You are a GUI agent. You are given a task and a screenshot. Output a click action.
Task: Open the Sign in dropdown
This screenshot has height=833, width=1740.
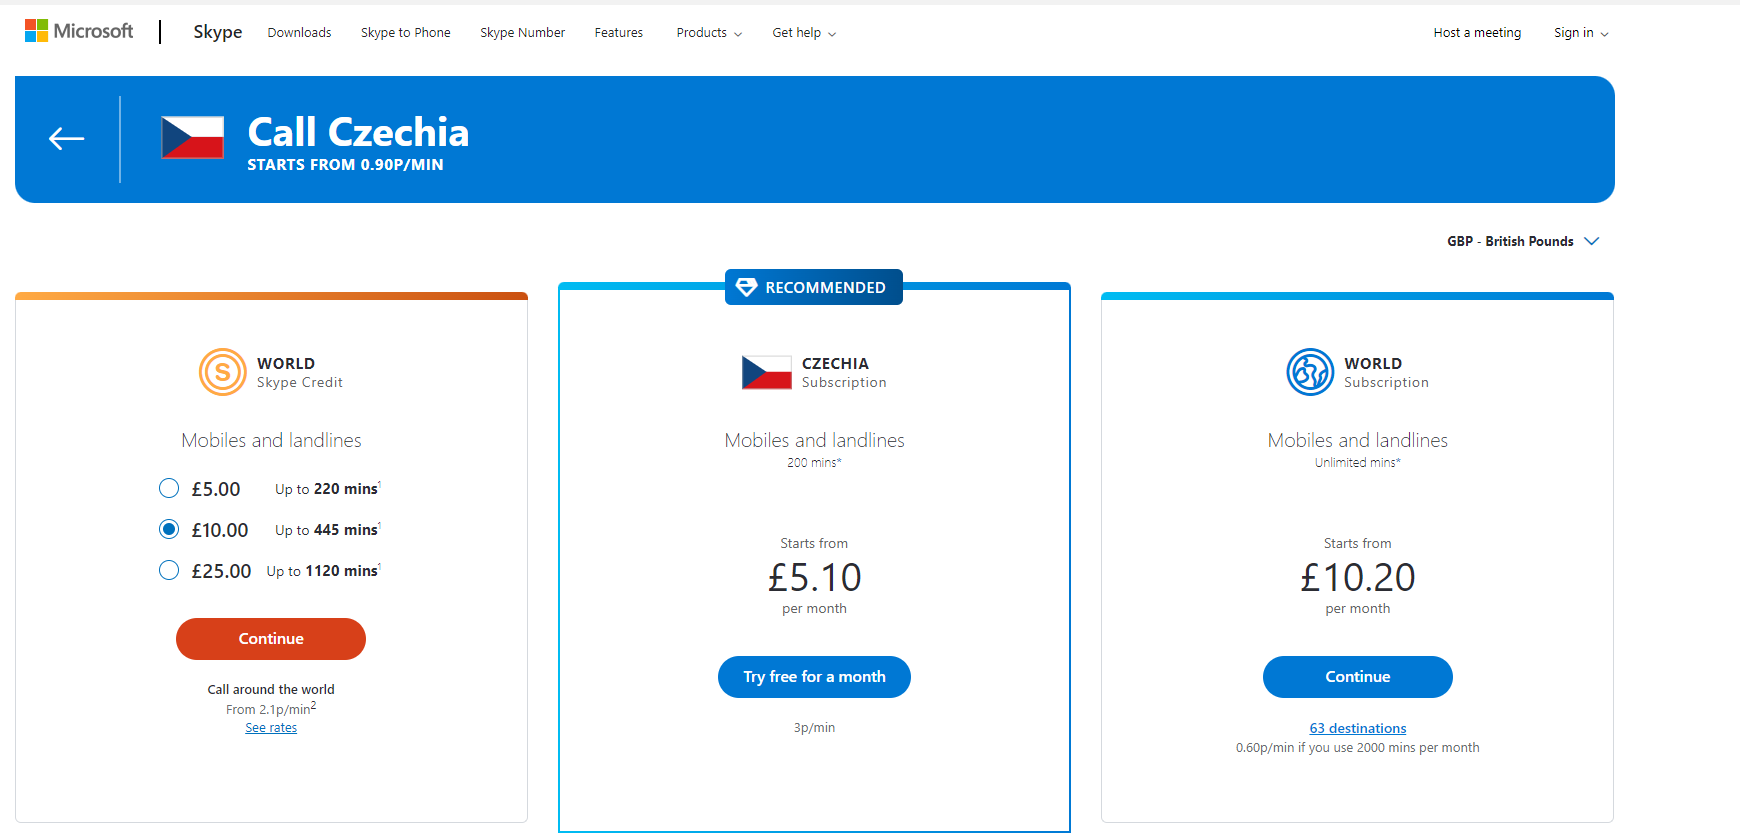(1580, 33)
